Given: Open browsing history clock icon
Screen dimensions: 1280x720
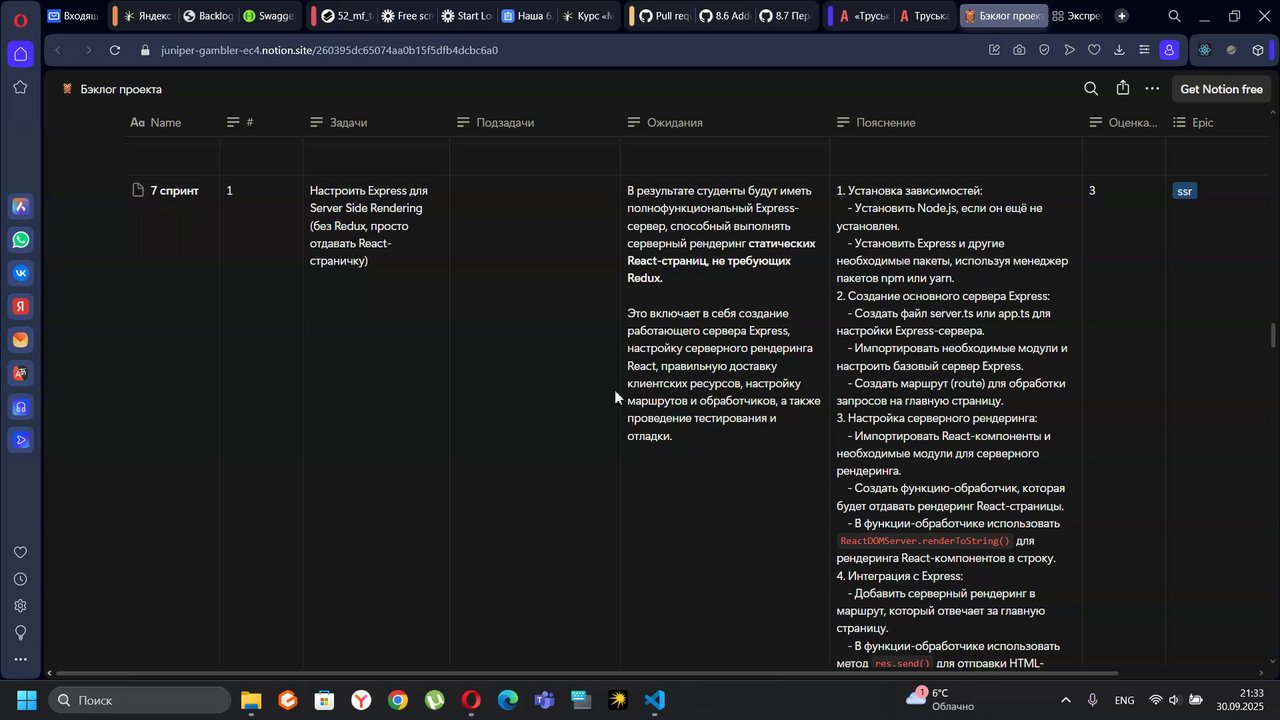Looking at the screenshot, I should point(20,579).
